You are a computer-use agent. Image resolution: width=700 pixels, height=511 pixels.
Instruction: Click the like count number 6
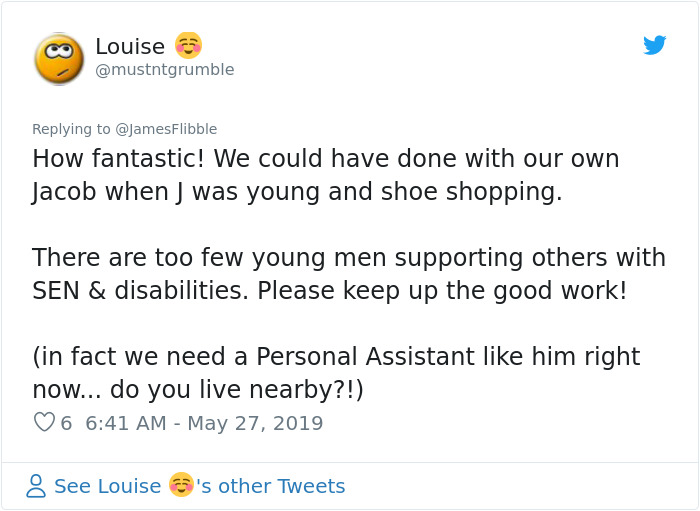pyautogui.click(x=66, y=423)
